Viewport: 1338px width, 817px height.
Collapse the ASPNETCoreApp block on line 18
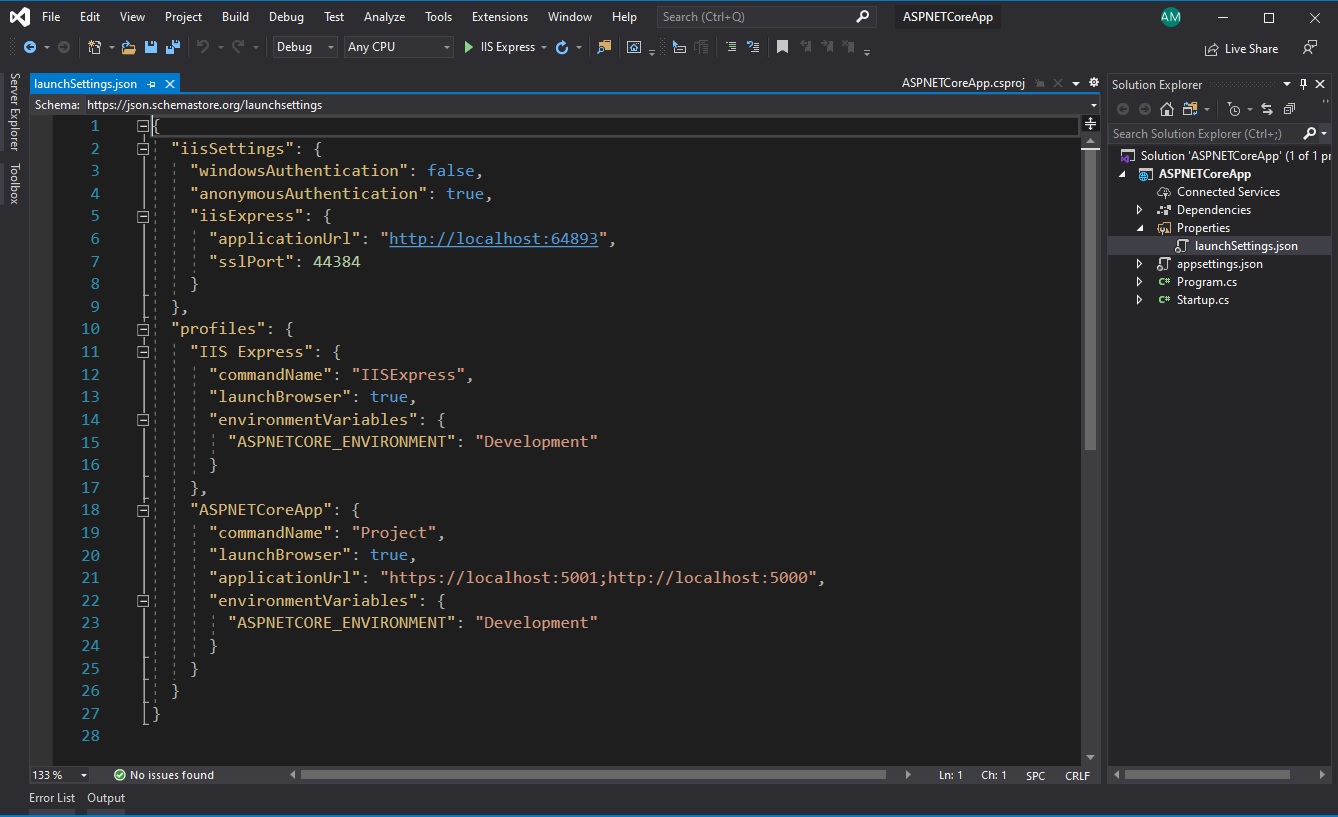pos(143,510)
